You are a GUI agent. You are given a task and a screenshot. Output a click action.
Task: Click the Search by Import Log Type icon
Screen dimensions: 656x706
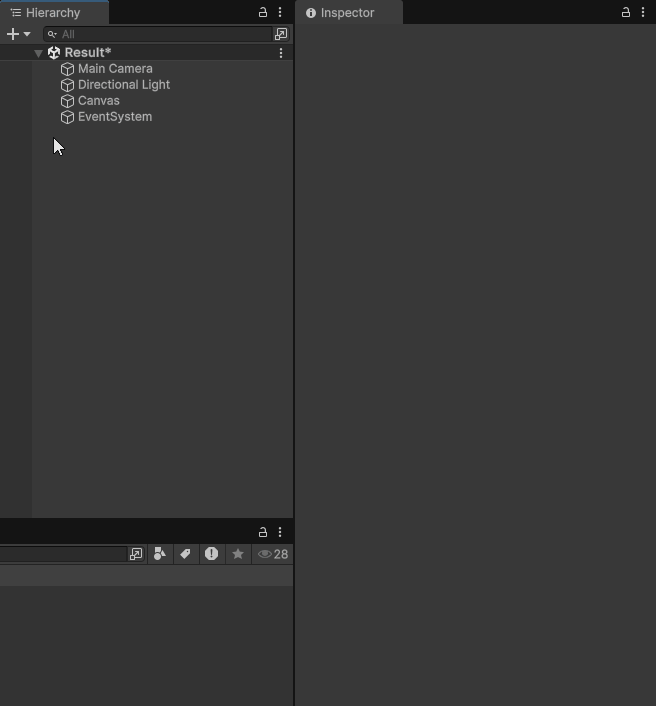click(211, 554)
